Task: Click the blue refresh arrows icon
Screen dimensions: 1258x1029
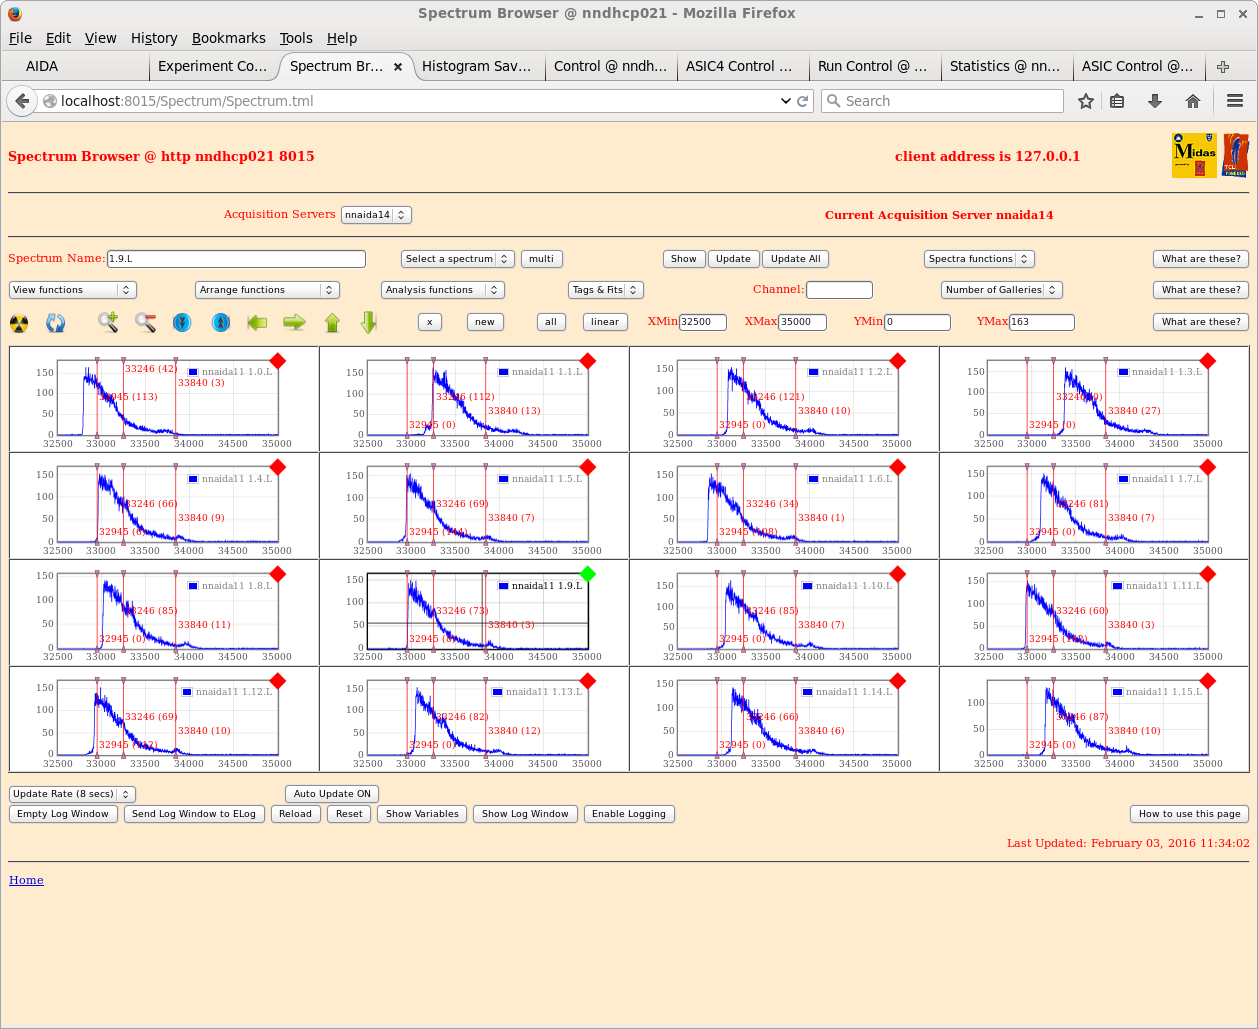Action: click(56, 323)
